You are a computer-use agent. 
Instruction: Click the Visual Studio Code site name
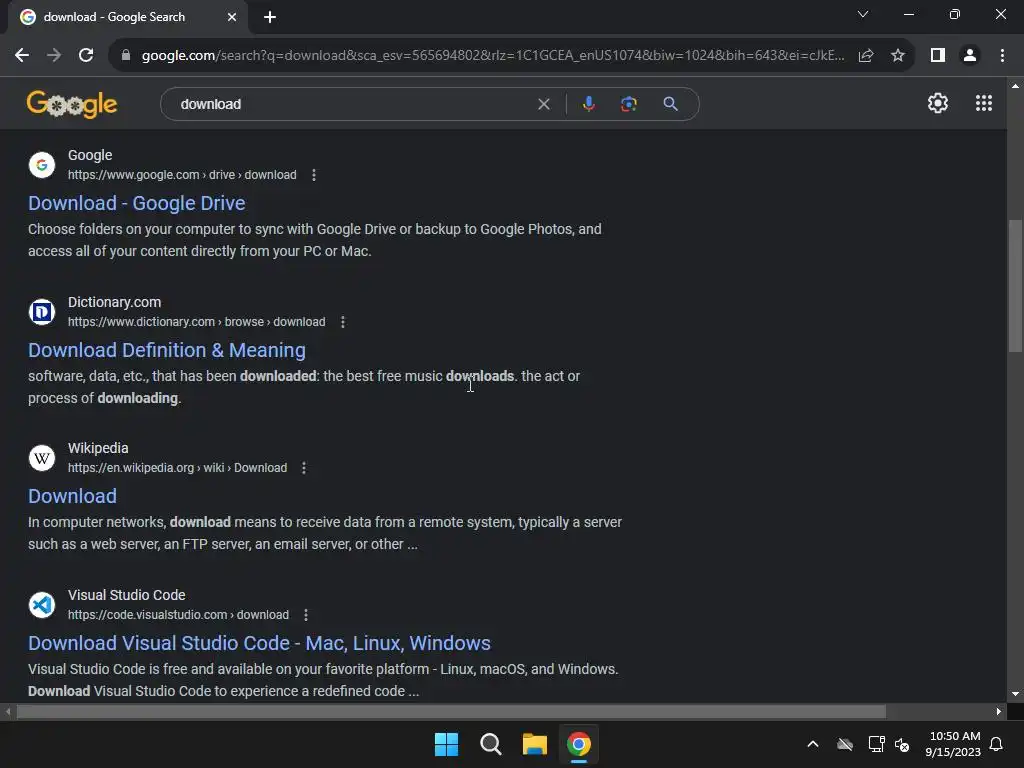[127, 596]
